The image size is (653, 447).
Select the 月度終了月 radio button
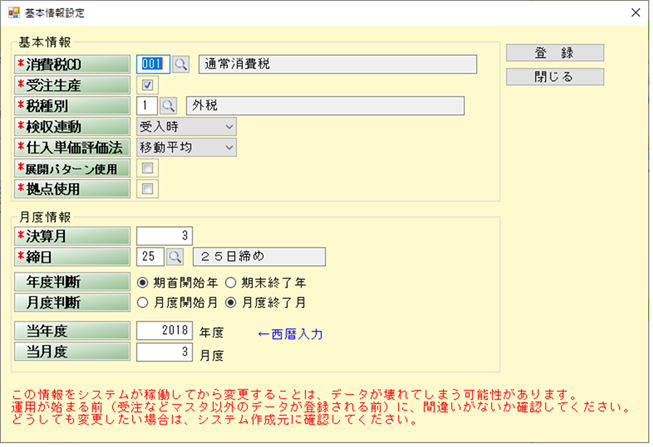click(x=231, y=302)
